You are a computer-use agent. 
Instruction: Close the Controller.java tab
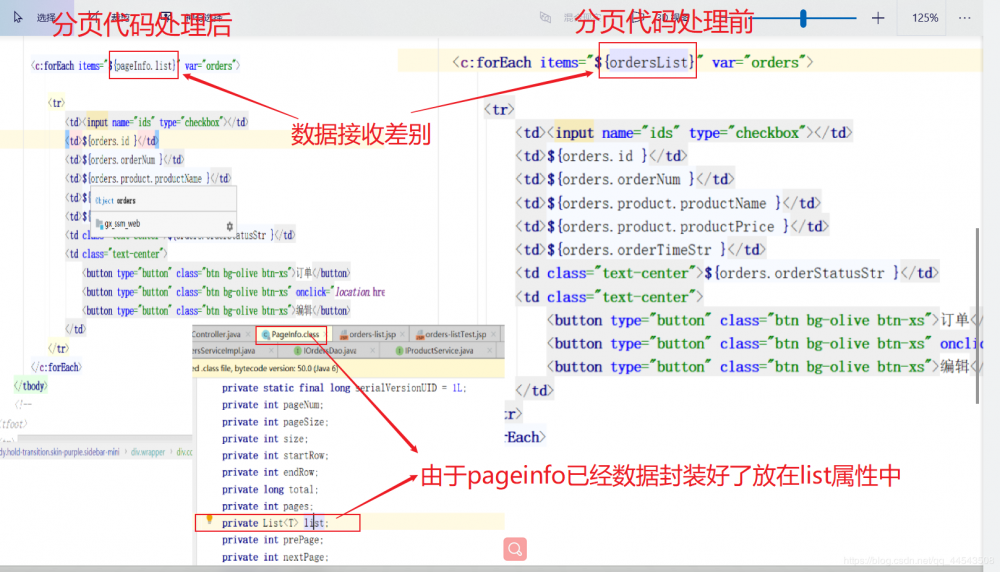click(x=247, y=334)
